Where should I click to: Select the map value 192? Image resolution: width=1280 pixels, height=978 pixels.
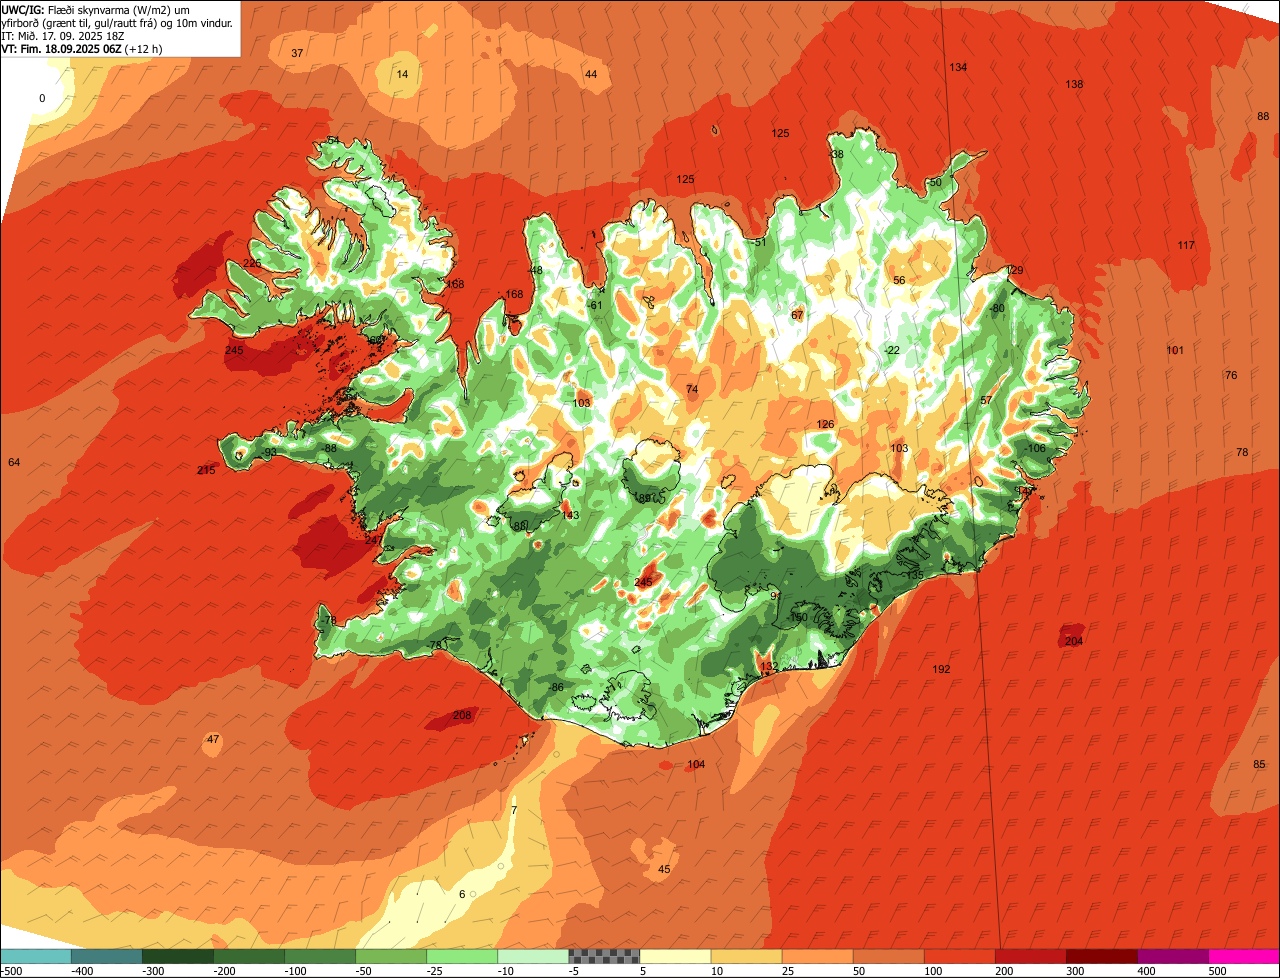click(x=941, y=670)
